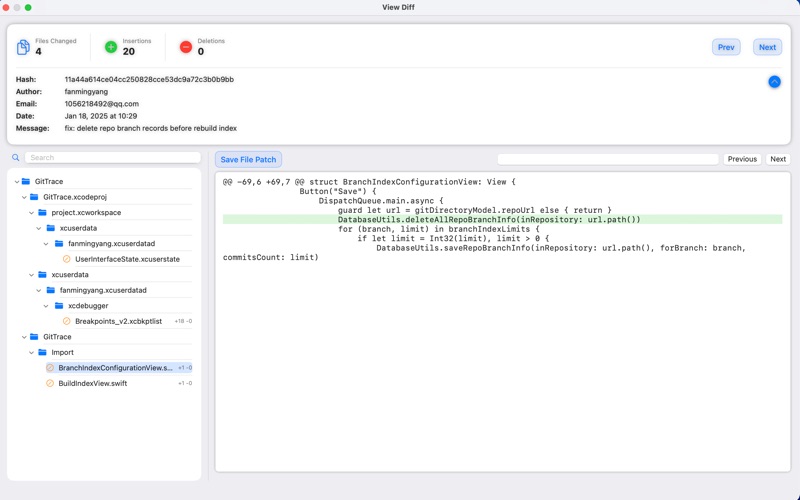The width and height of the screenshot is (800, 500).
Task: Click the Files Changed document icon
Action: (23, 47)
